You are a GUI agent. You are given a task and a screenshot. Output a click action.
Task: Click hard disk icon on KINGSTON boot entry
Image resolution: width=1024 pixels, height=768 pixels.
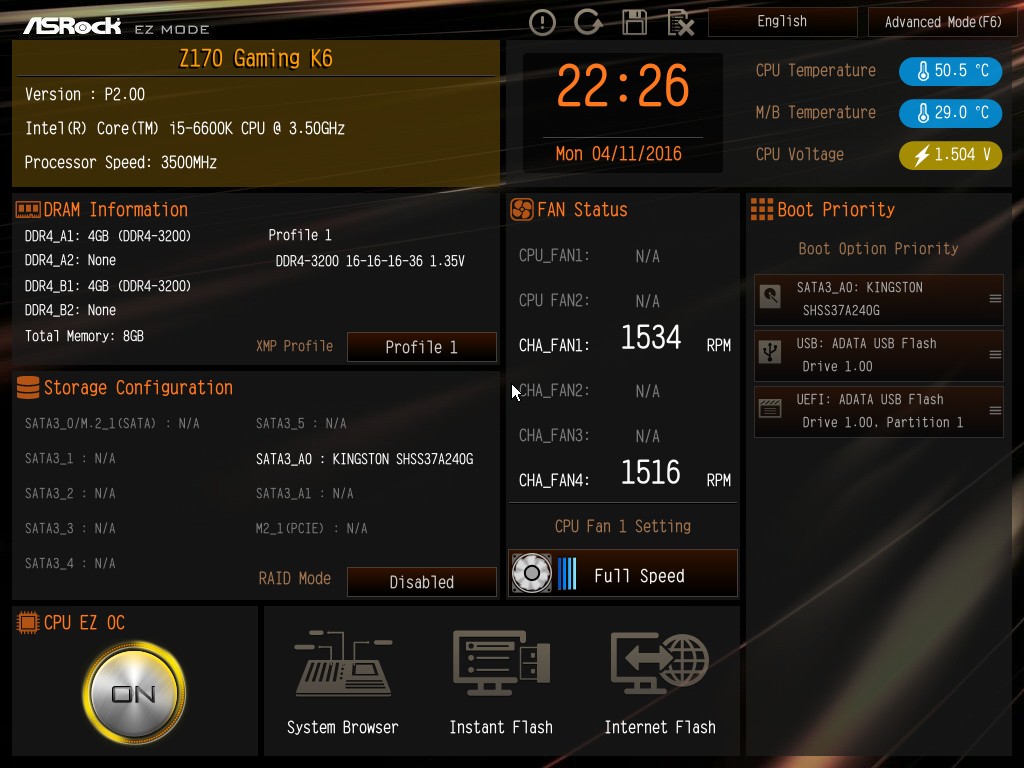click(771, 296)
